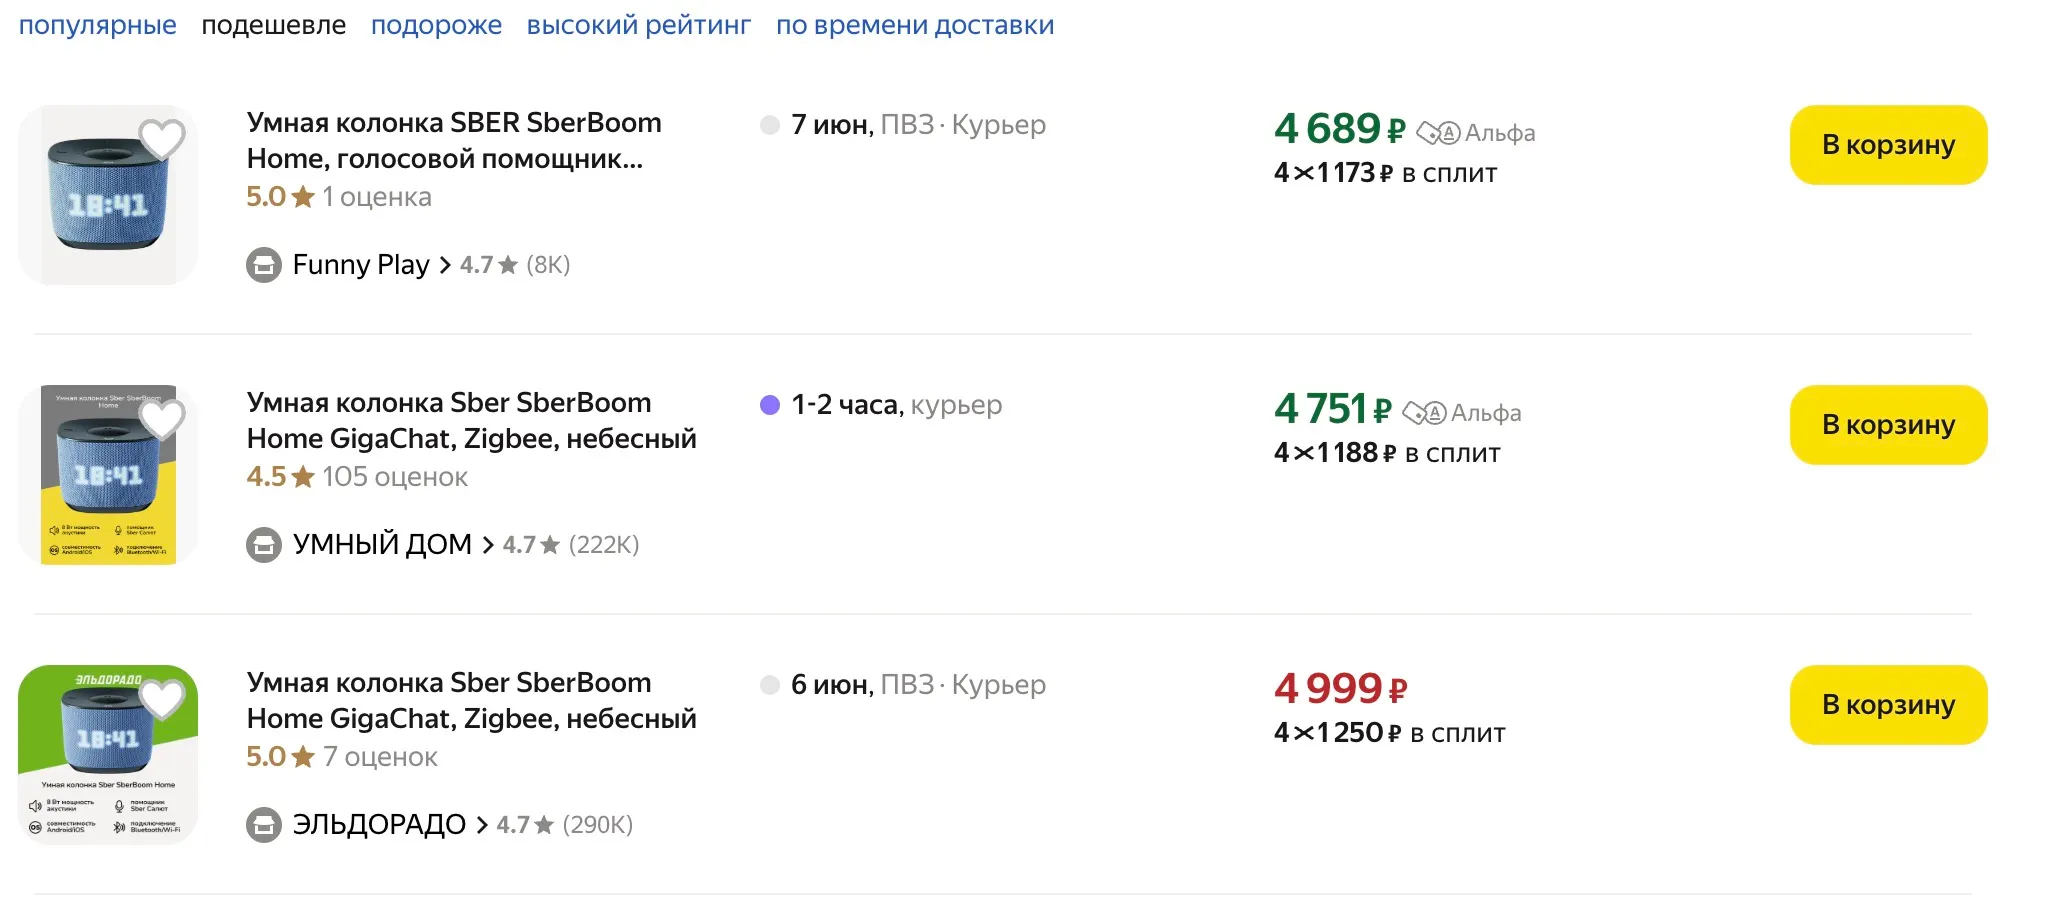The width and height of the screenshot is (2050, 920).
Task: Click star next to 105 оценок
Action: pos(303,477)
